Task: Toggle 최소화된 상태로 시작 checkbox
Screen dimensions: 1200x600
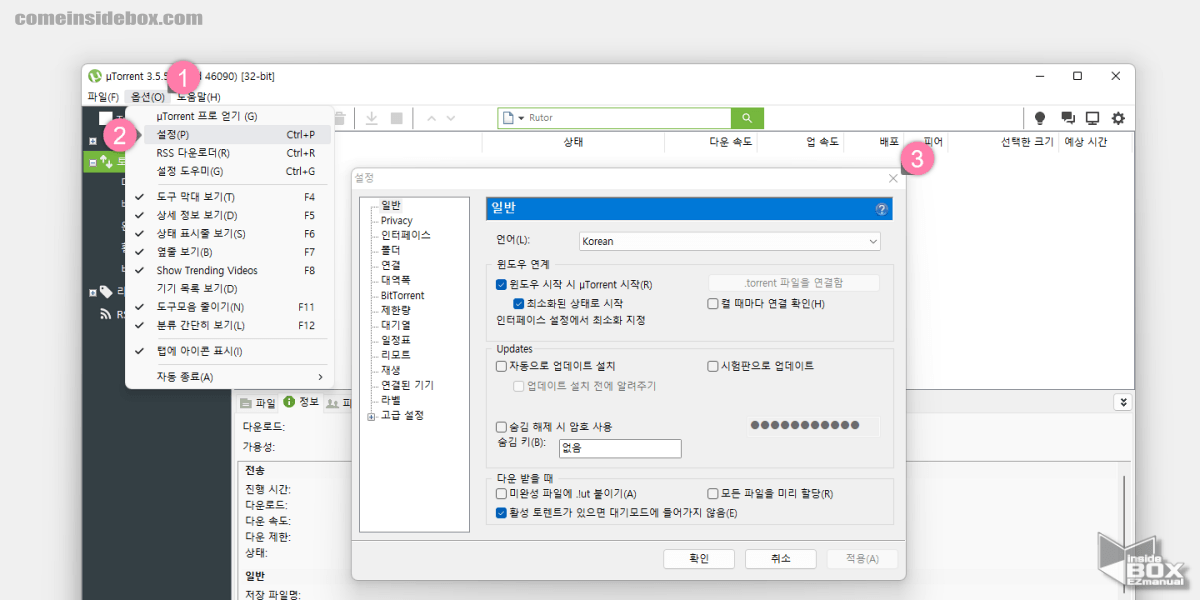Action: 519,303
